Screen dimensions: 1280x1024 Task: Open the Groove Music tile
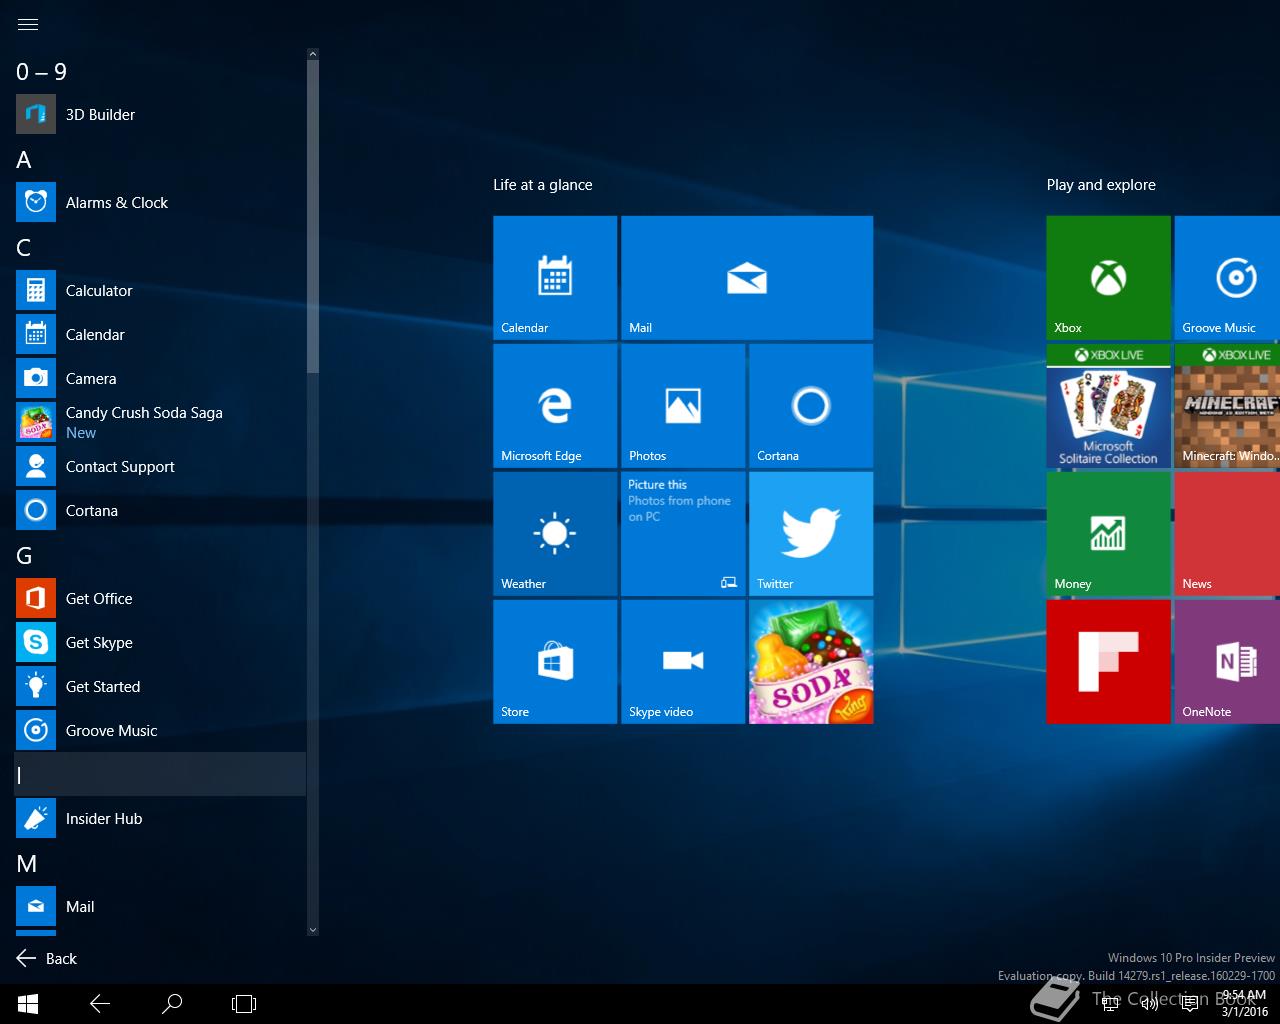1228,278
